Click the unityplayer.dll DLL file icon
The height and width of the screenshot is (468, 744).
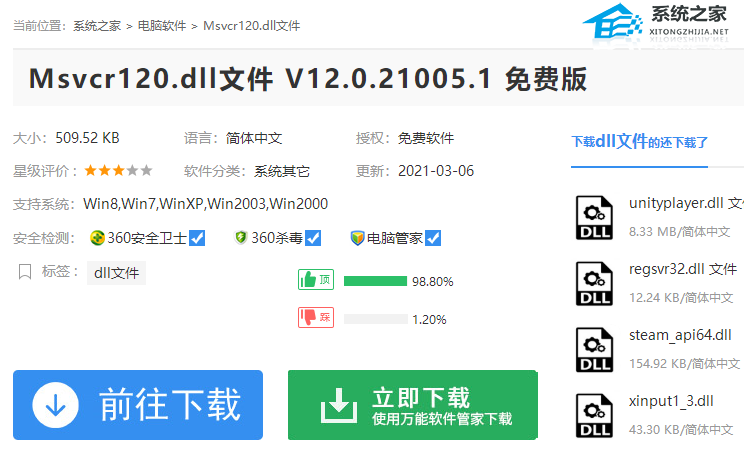[x=595, y=218]
